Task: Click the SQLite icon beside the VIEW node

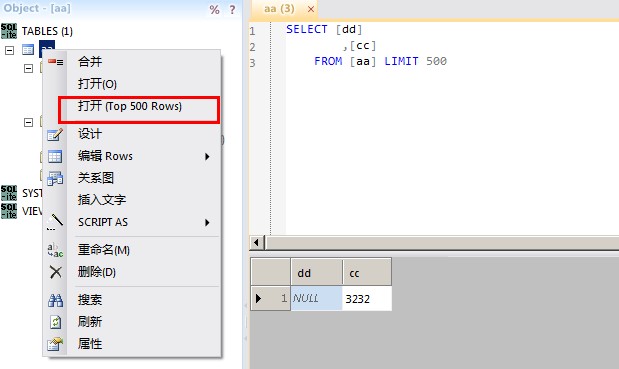Action: tap(9, 211)
